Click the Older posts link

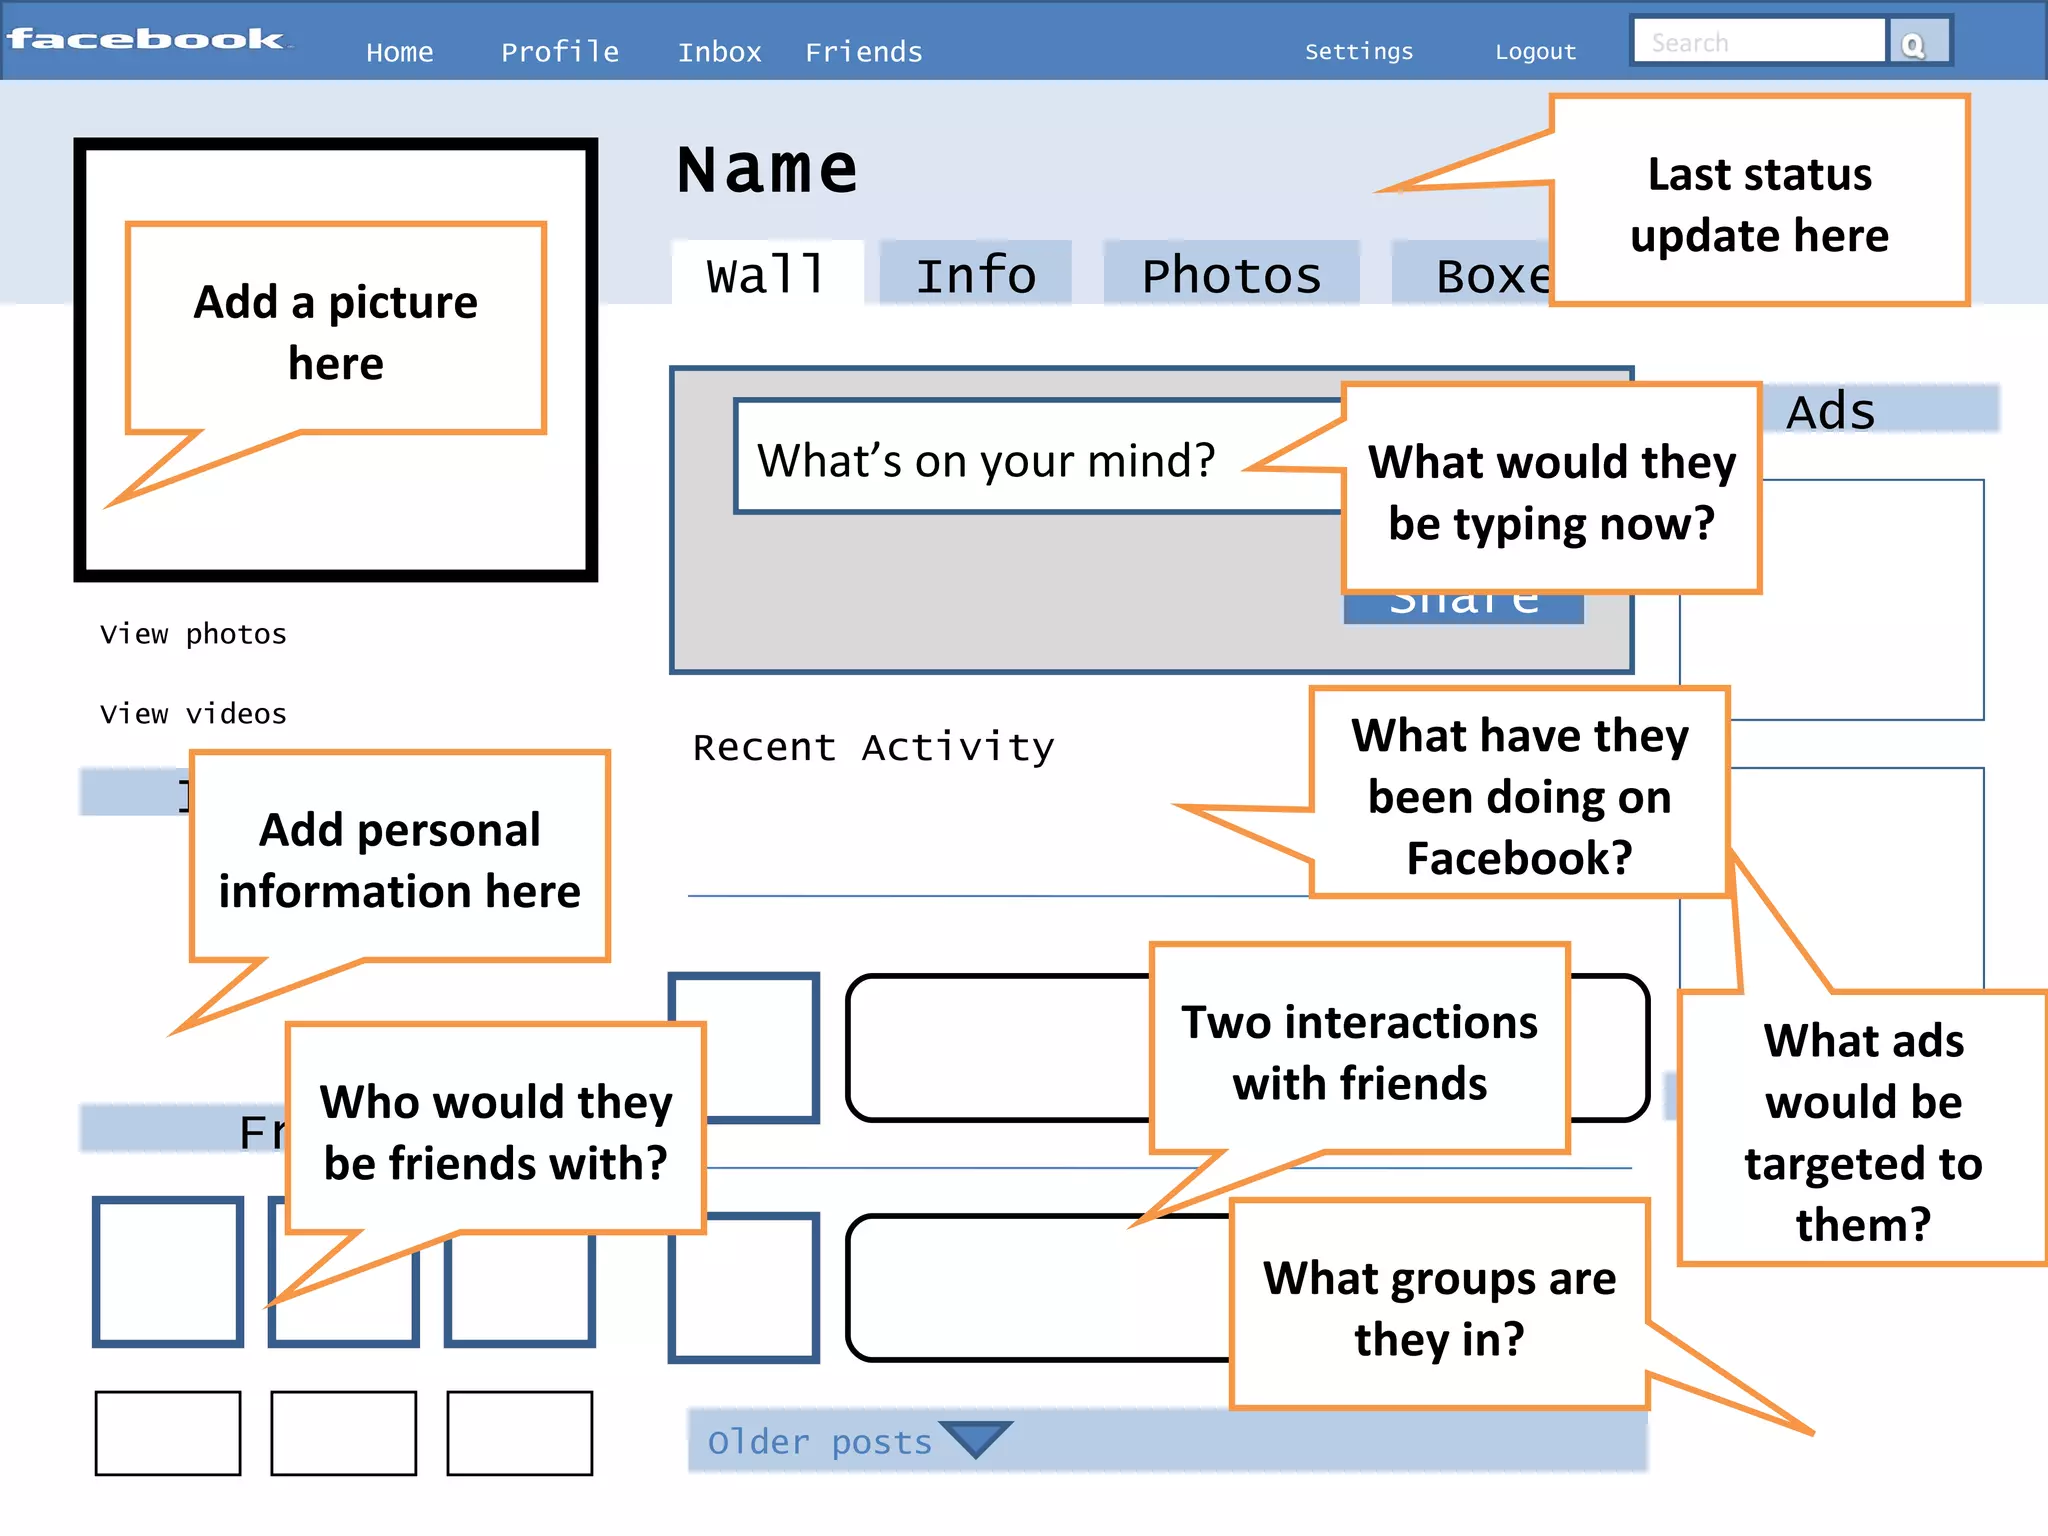[819, 1442]
